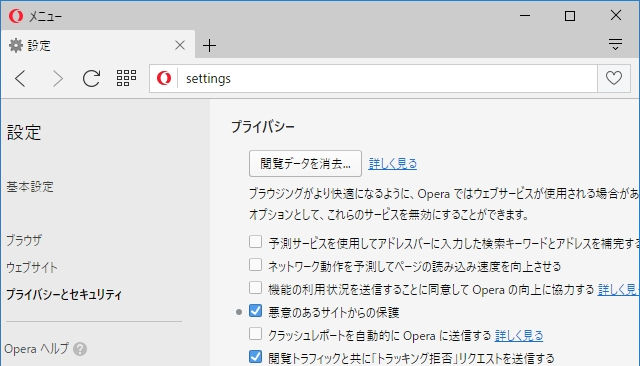
Task: Click the help question mark icon
Action: (x=80, y=349)
